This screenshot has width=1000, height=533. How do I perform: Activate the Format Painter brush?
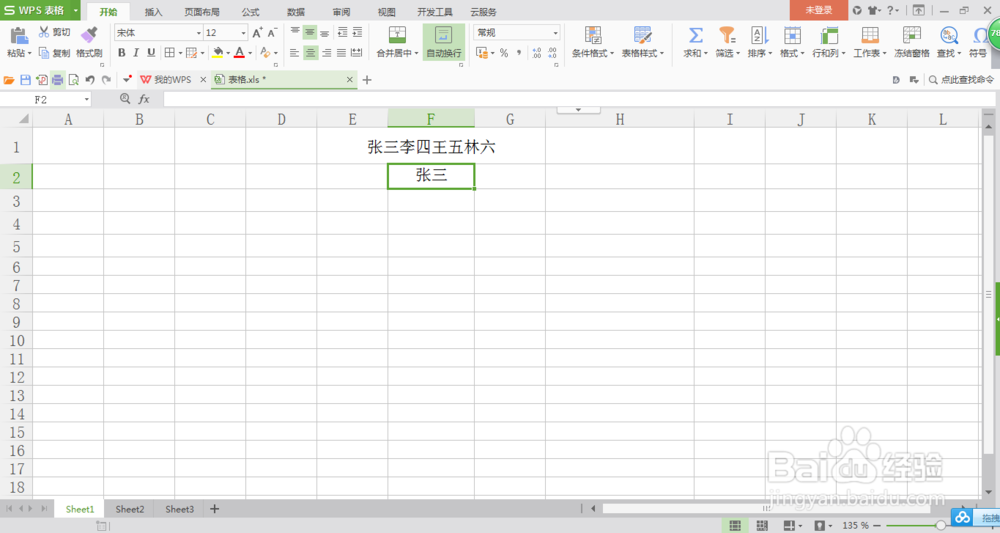pyautogui.click(x=89, y=36)
